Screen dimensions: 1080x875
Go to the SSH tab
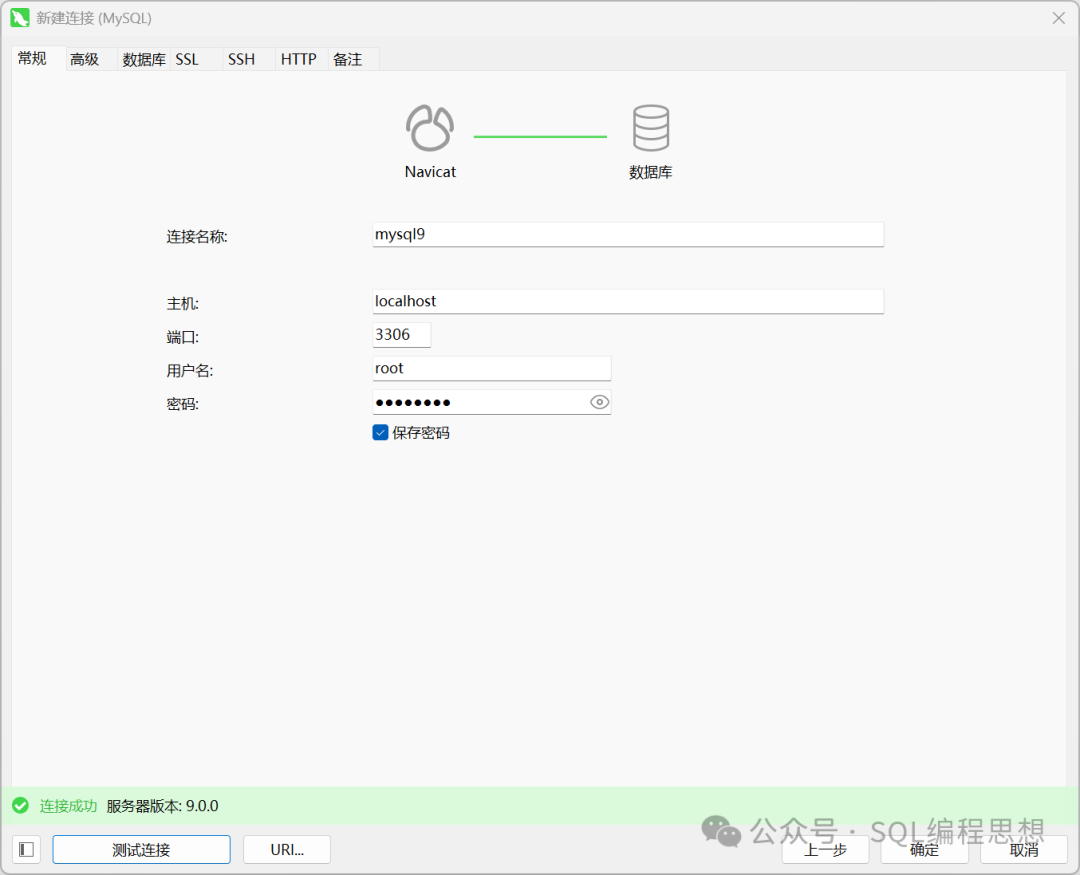241,60
